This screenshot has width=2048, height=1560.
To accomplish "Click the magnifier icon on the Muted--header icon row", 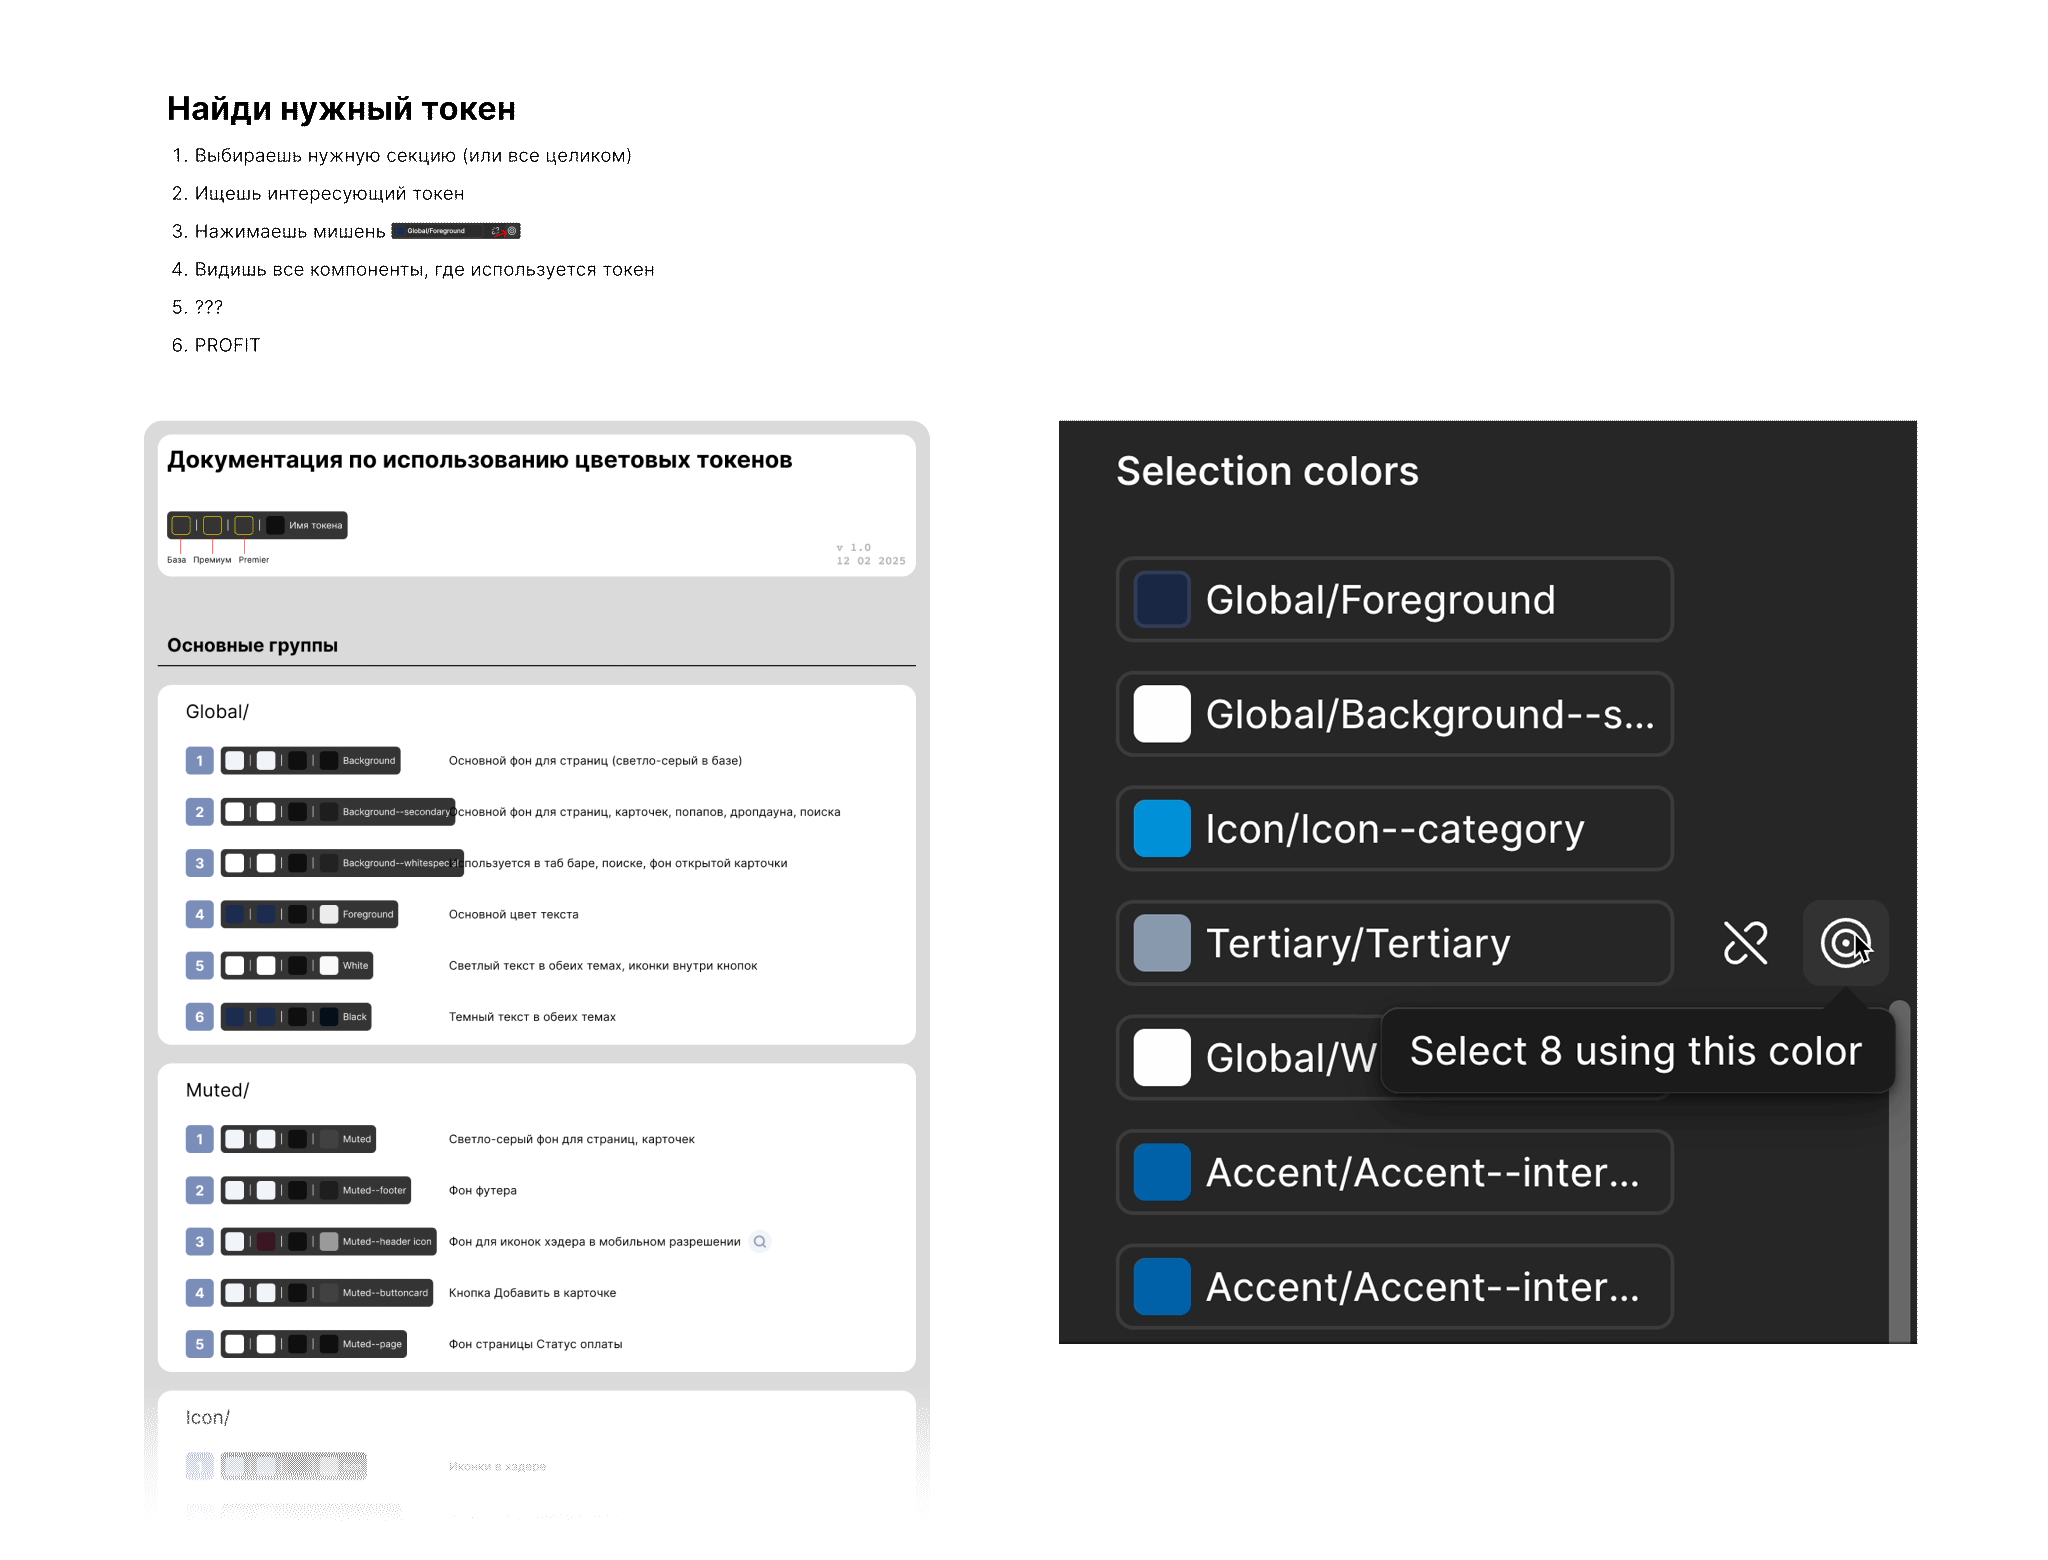I will (x=760, y=1242).
